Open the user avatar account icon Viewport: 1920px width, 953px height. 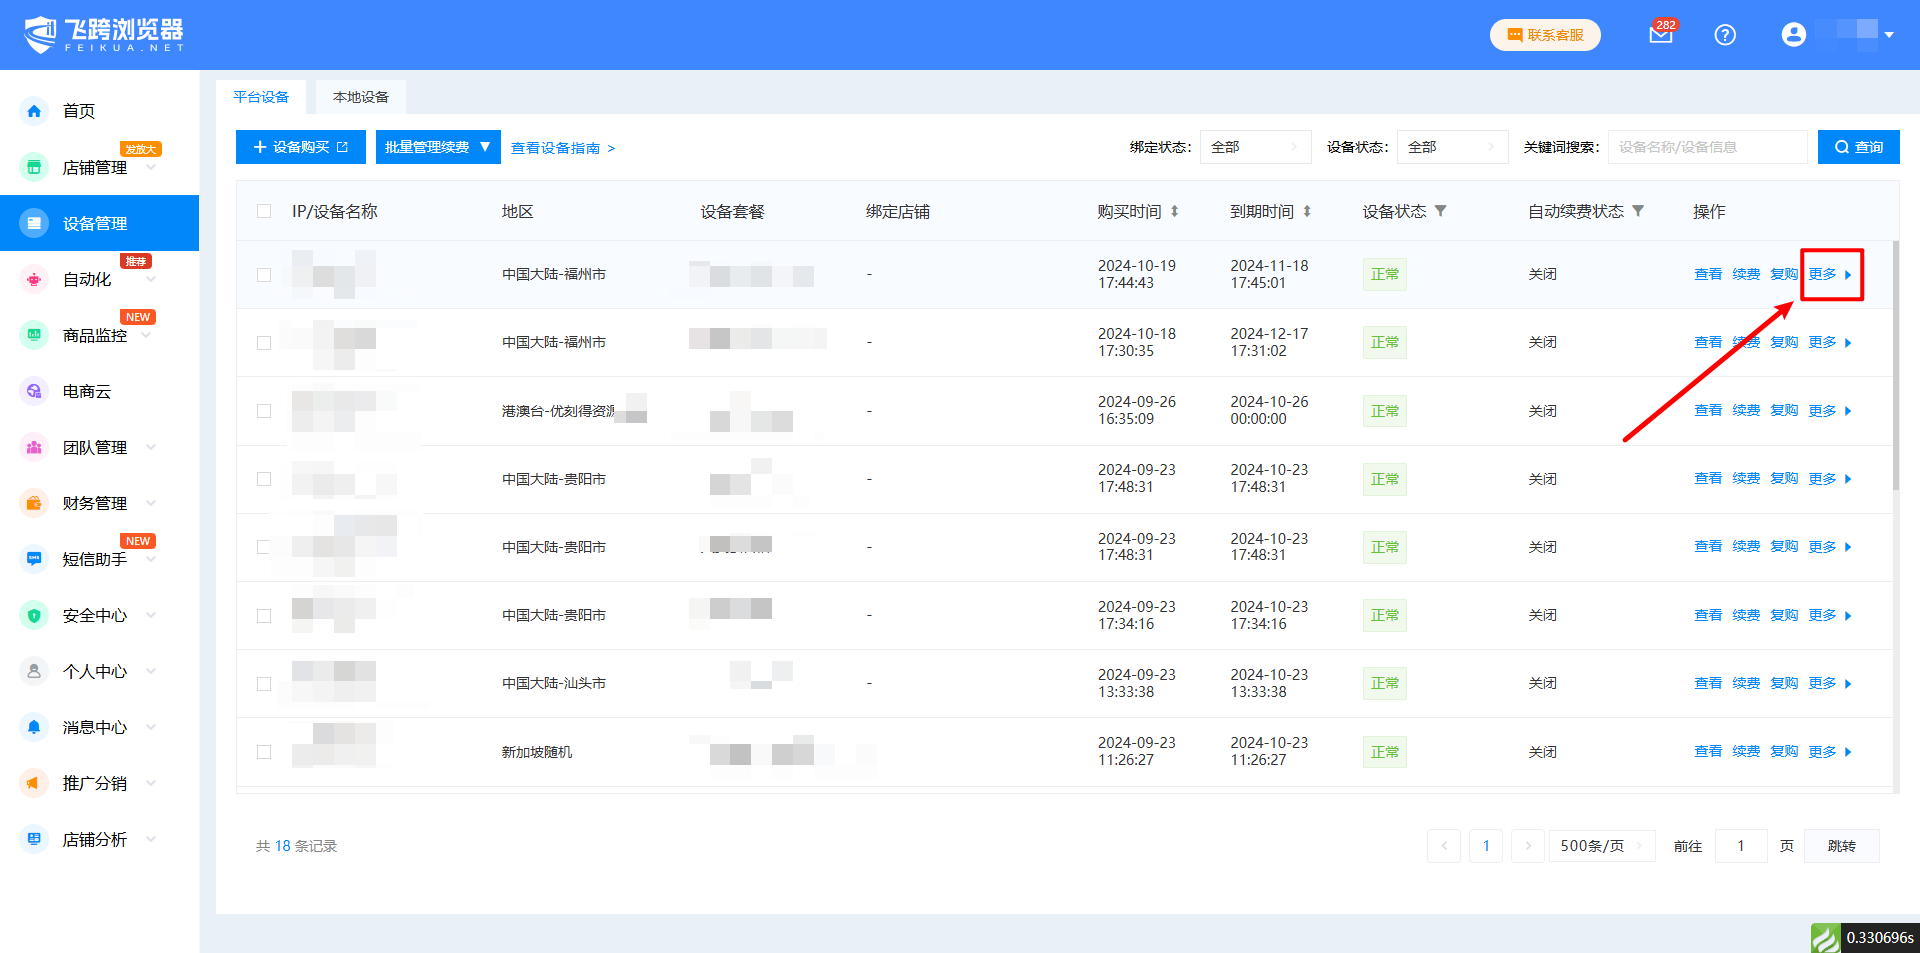pos(1793,35)
